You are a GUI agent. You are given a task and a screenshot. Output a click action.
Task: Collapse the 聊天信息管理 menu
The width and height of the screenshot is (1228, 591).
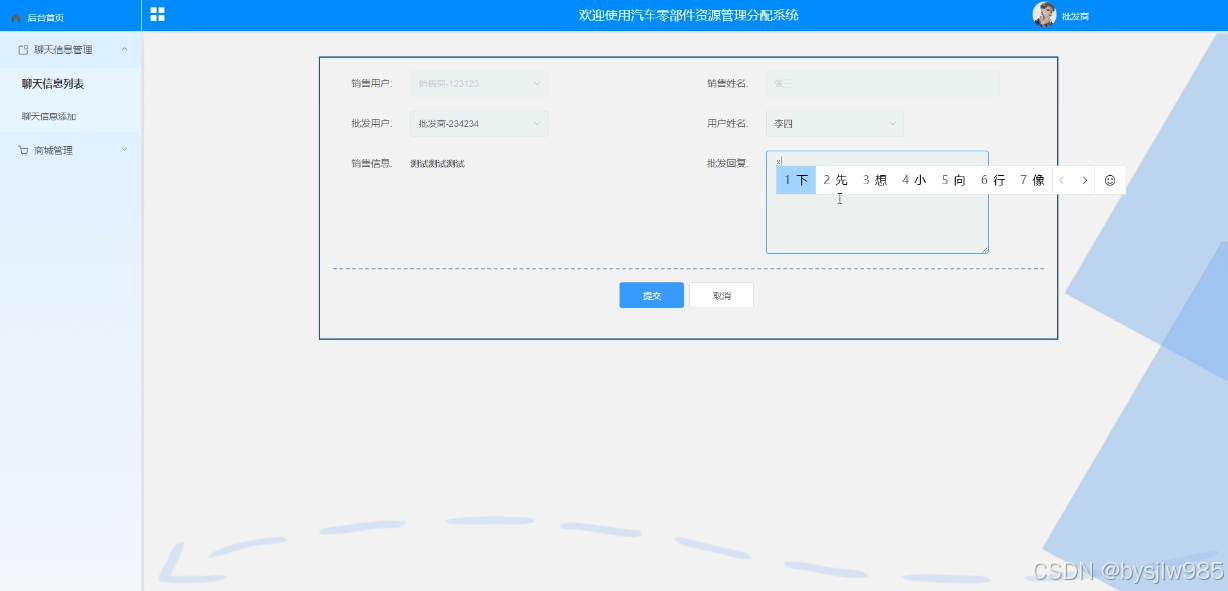click(x=70, y=49)
